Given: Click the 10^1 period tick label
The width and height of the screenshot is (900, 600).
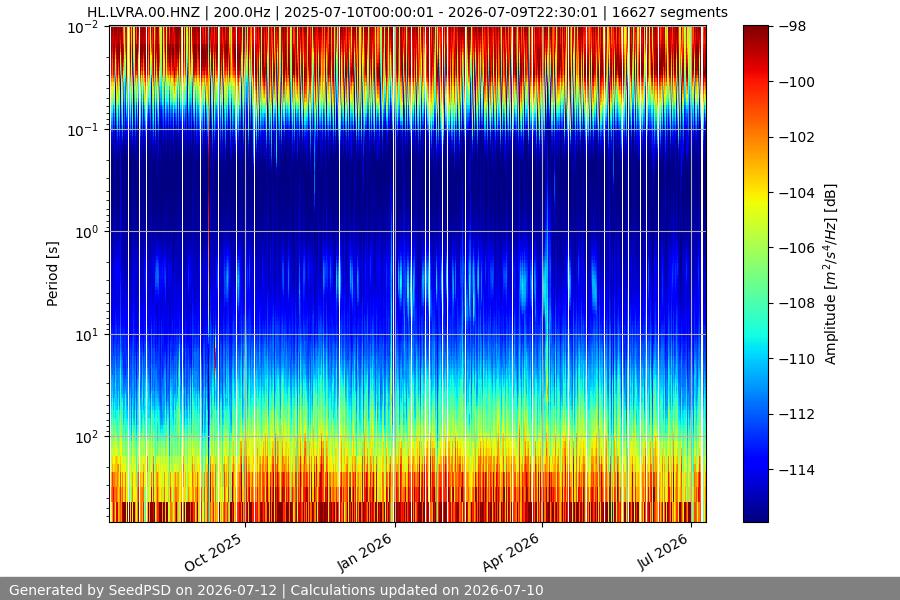Looking at the screenshot, I should 86,335.
